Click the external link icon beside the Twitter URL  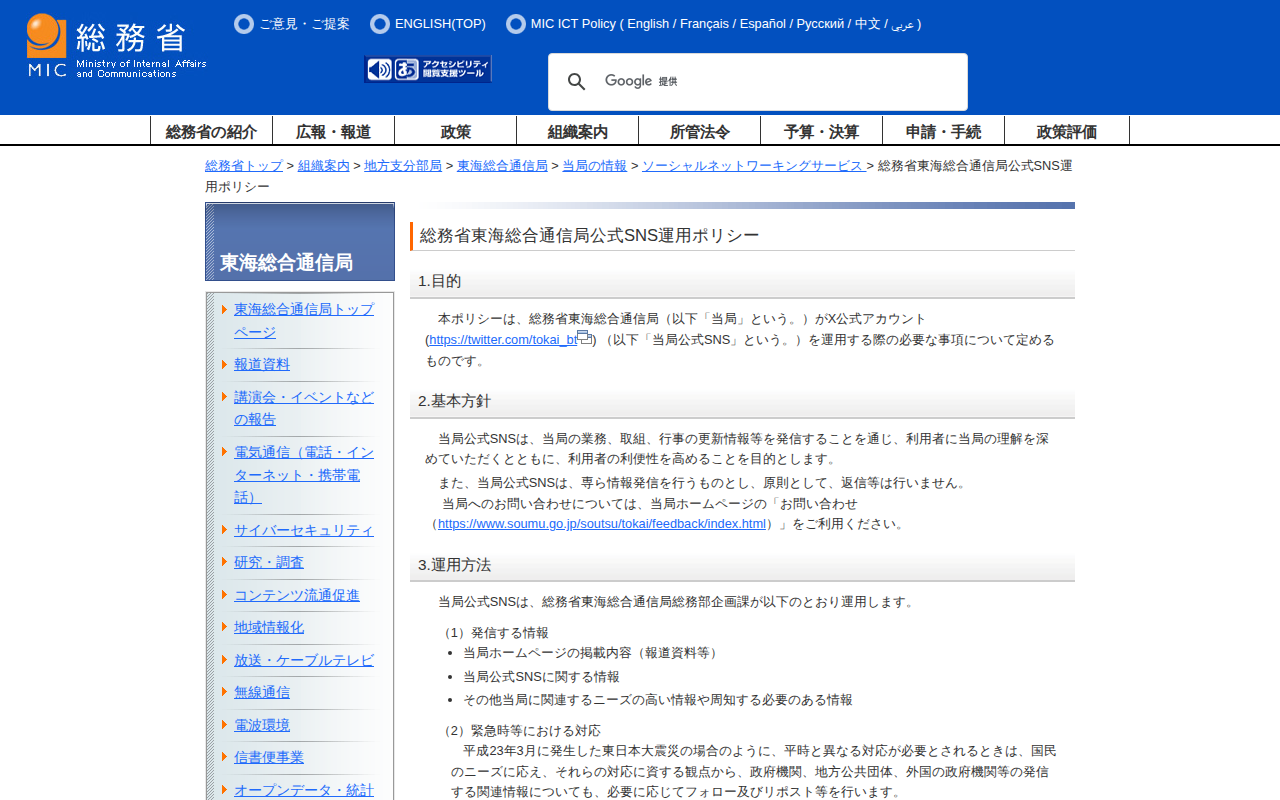(x=584, y=337)
